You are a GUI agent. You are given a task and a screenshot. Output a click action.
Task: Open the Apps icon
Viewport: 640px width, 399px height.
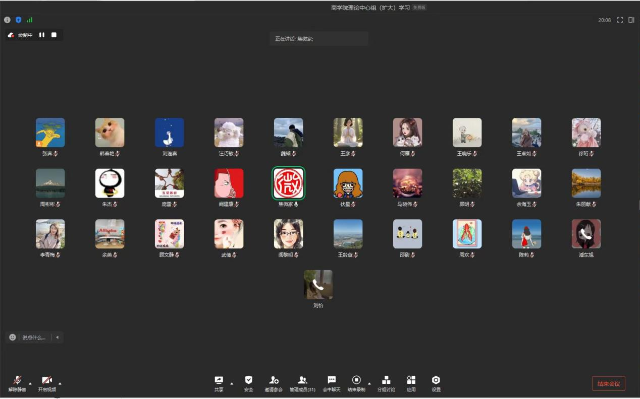pyautogui.click(x=411, y=383)
